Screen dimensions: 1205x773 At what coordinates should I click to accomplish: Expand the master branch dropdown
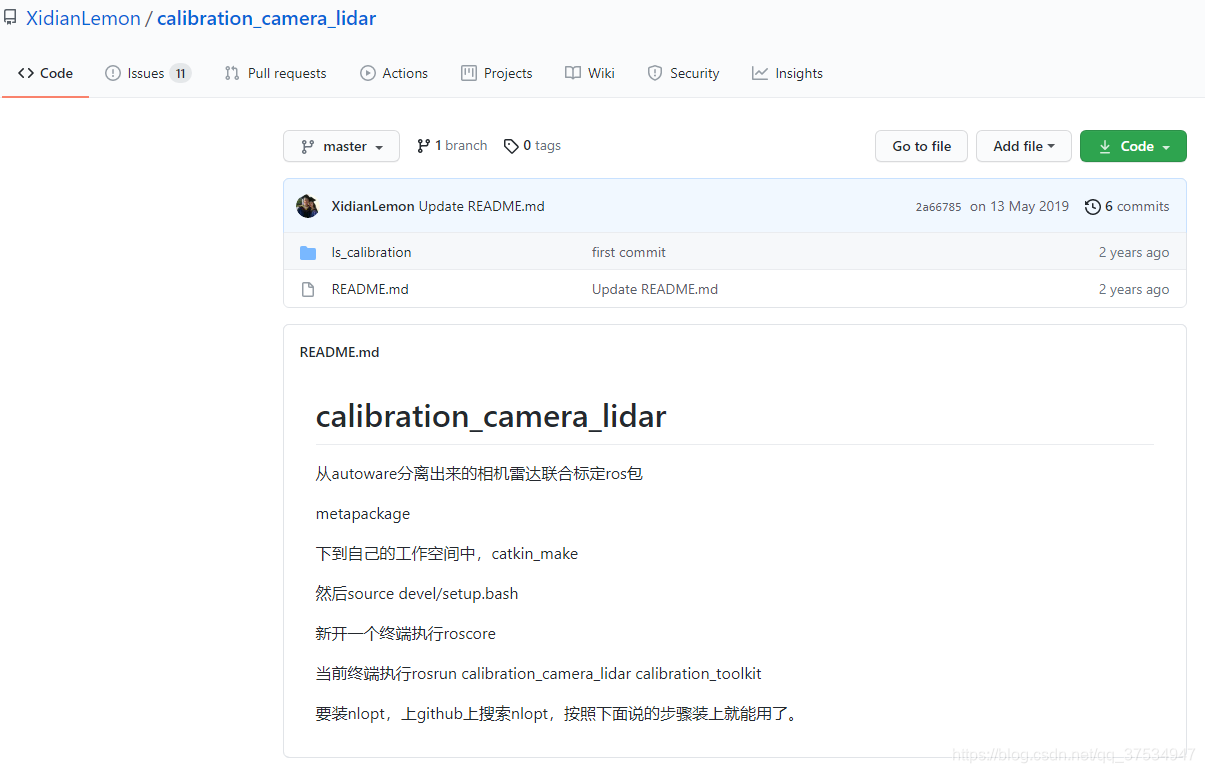341,146
